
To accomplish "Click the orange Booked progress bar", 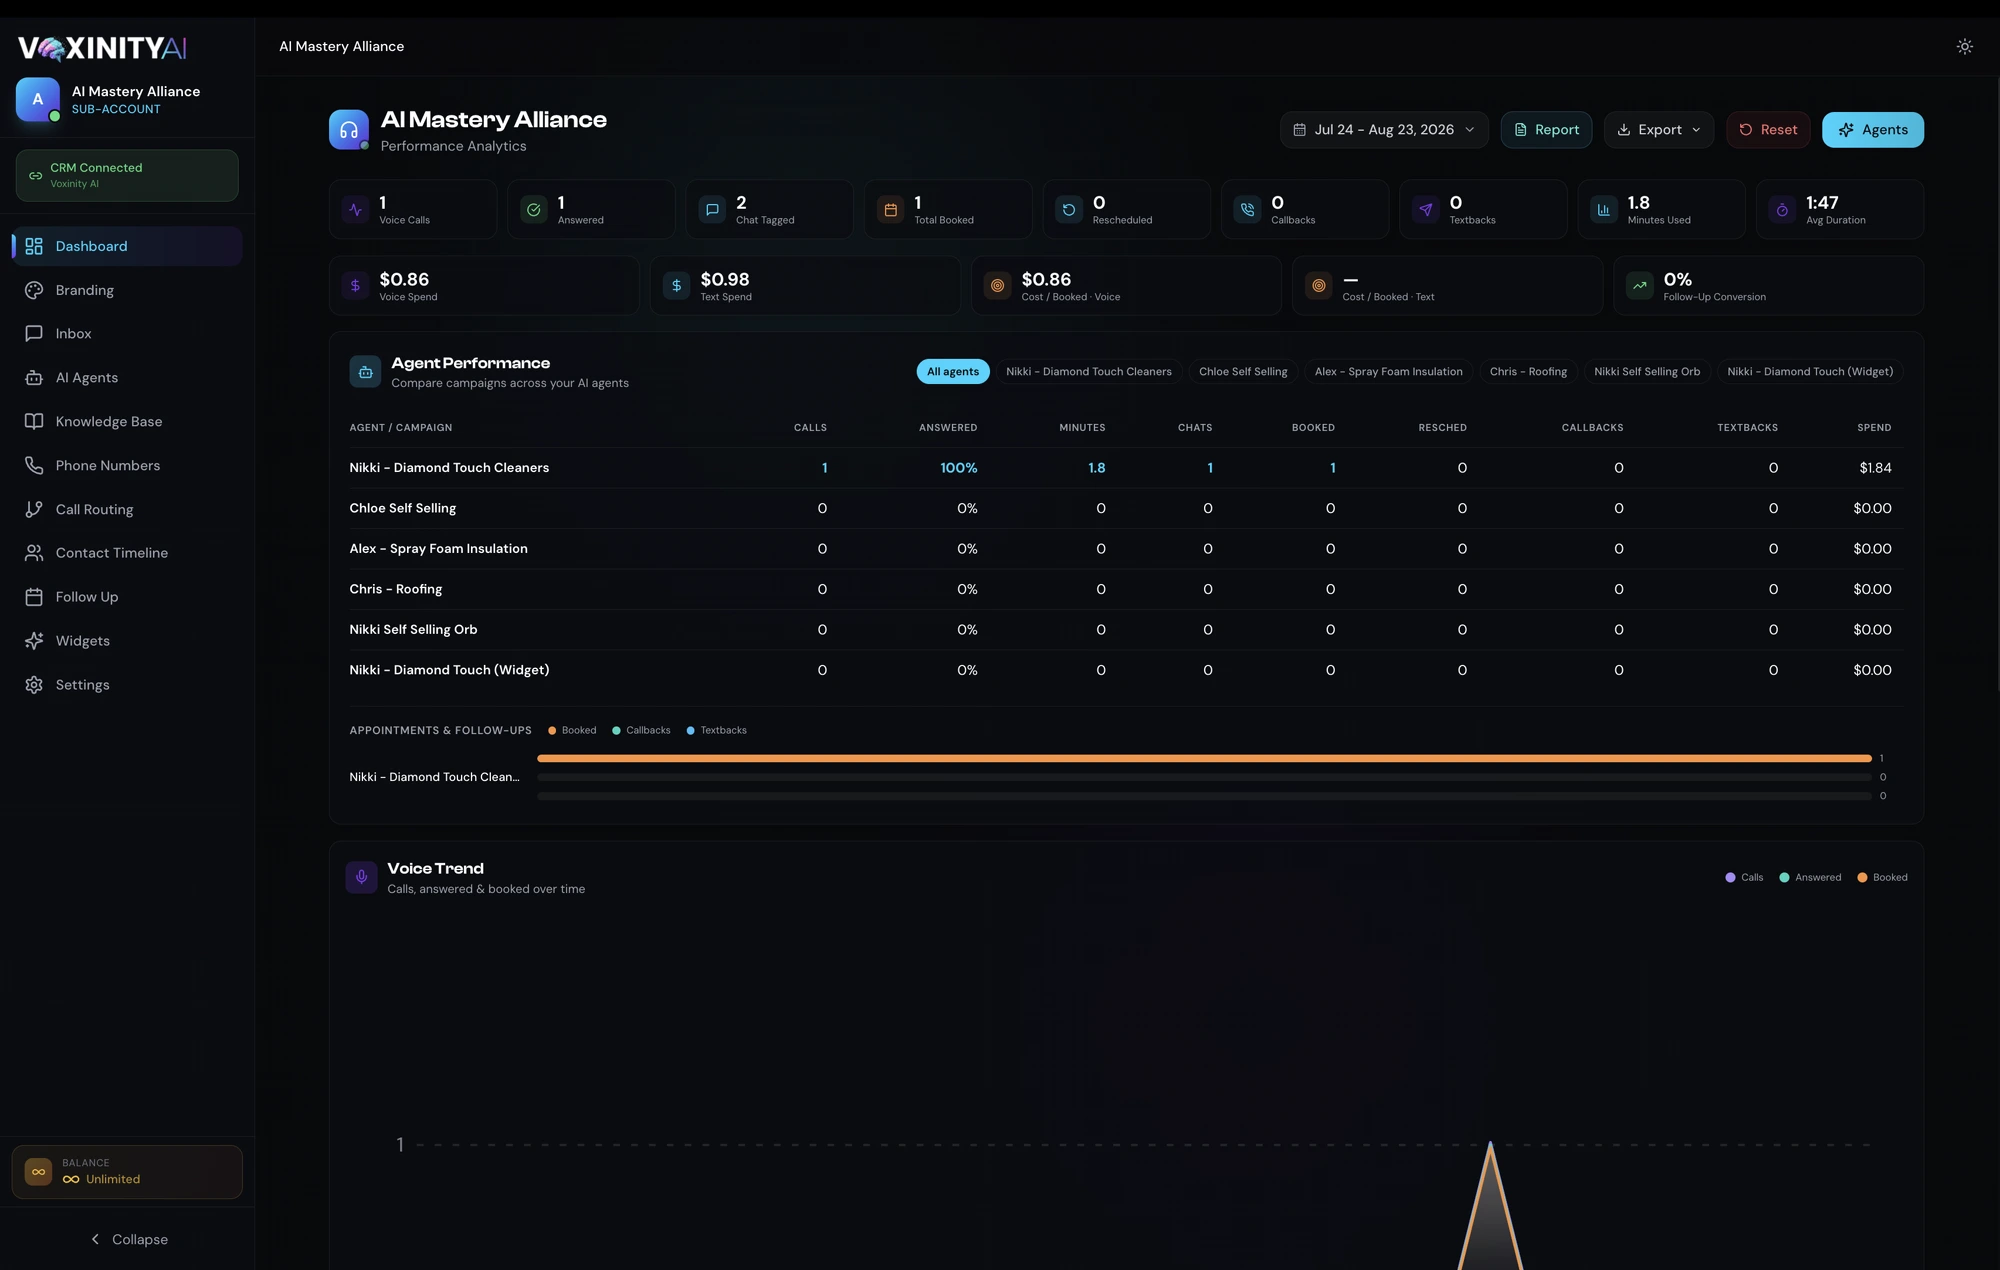I will click(x=1204, y=758).
